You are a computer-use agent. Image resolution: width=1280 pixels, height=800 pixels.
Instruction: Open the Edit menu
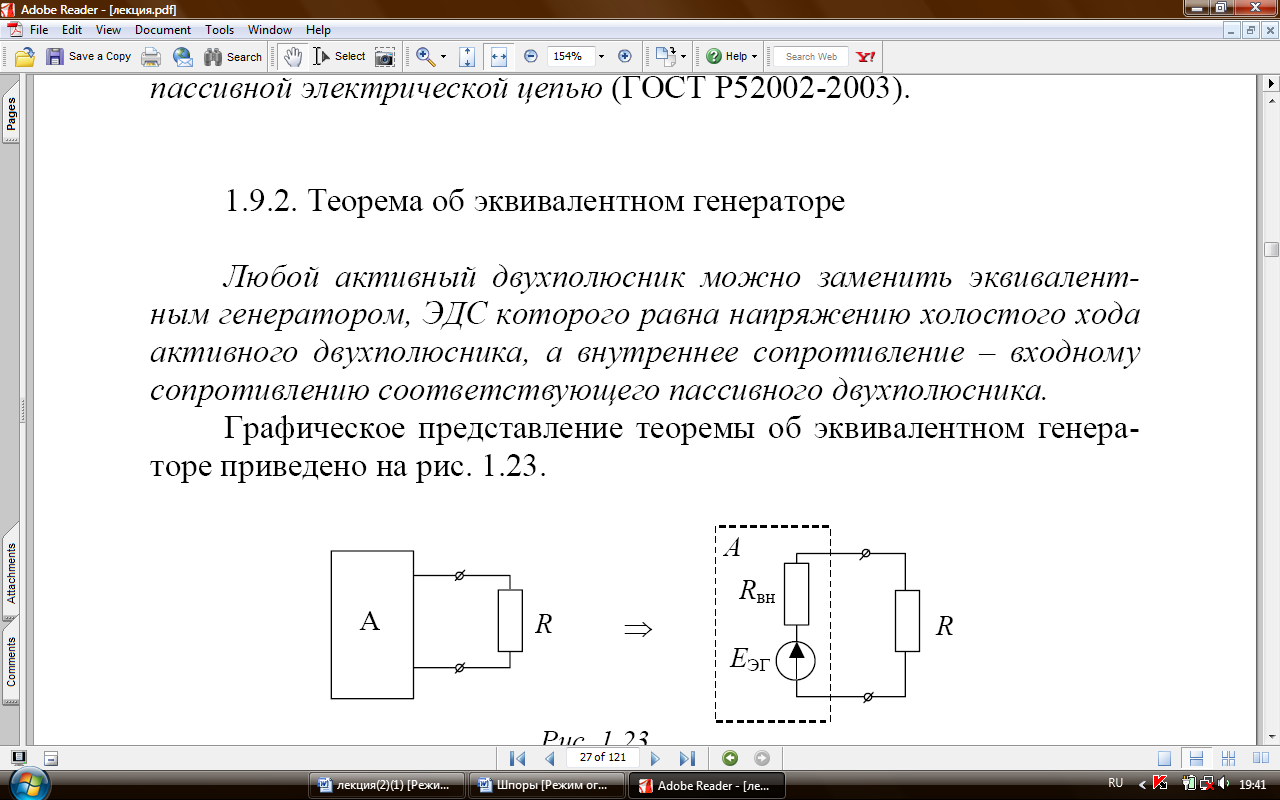click(72, 30)
